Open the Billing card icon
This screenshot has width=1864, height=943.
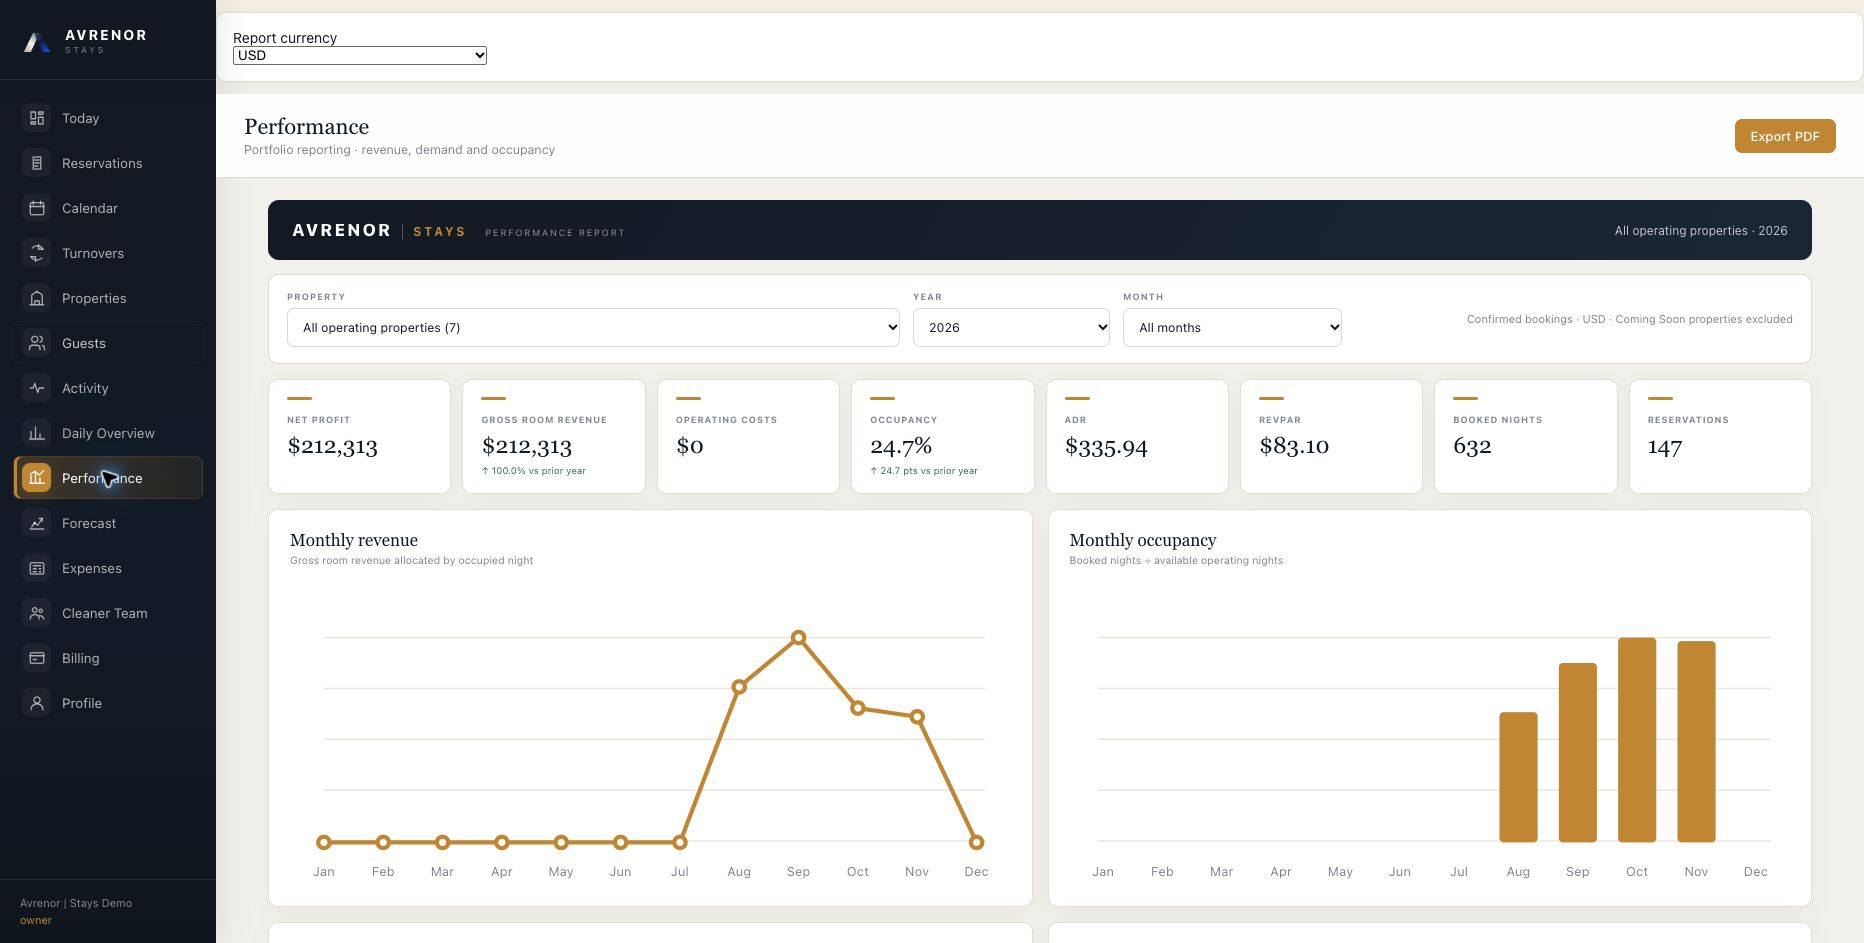coord(37,658)
